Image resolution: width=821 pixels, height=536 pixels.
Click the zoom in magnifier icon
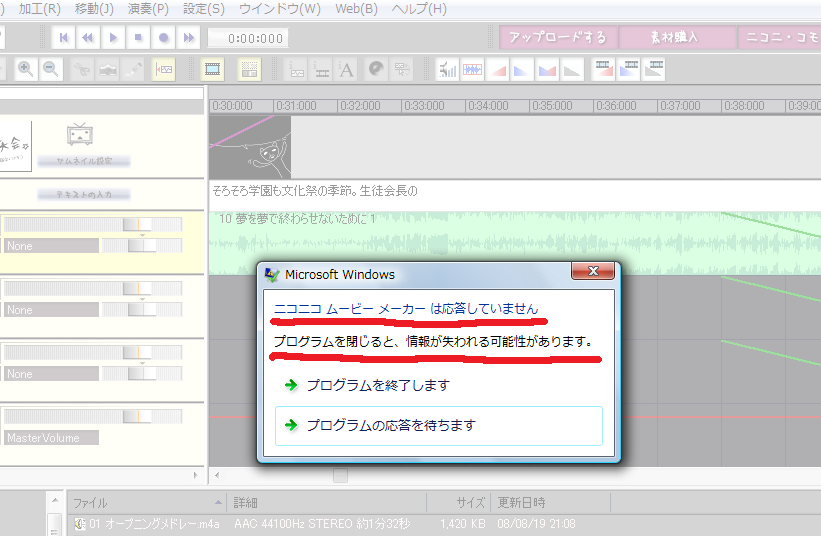point(25,69)
